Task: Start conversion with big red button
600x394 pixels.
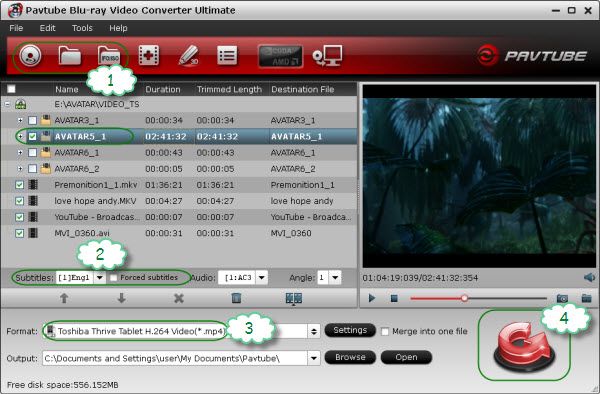Action: click(x=524, y=347)
